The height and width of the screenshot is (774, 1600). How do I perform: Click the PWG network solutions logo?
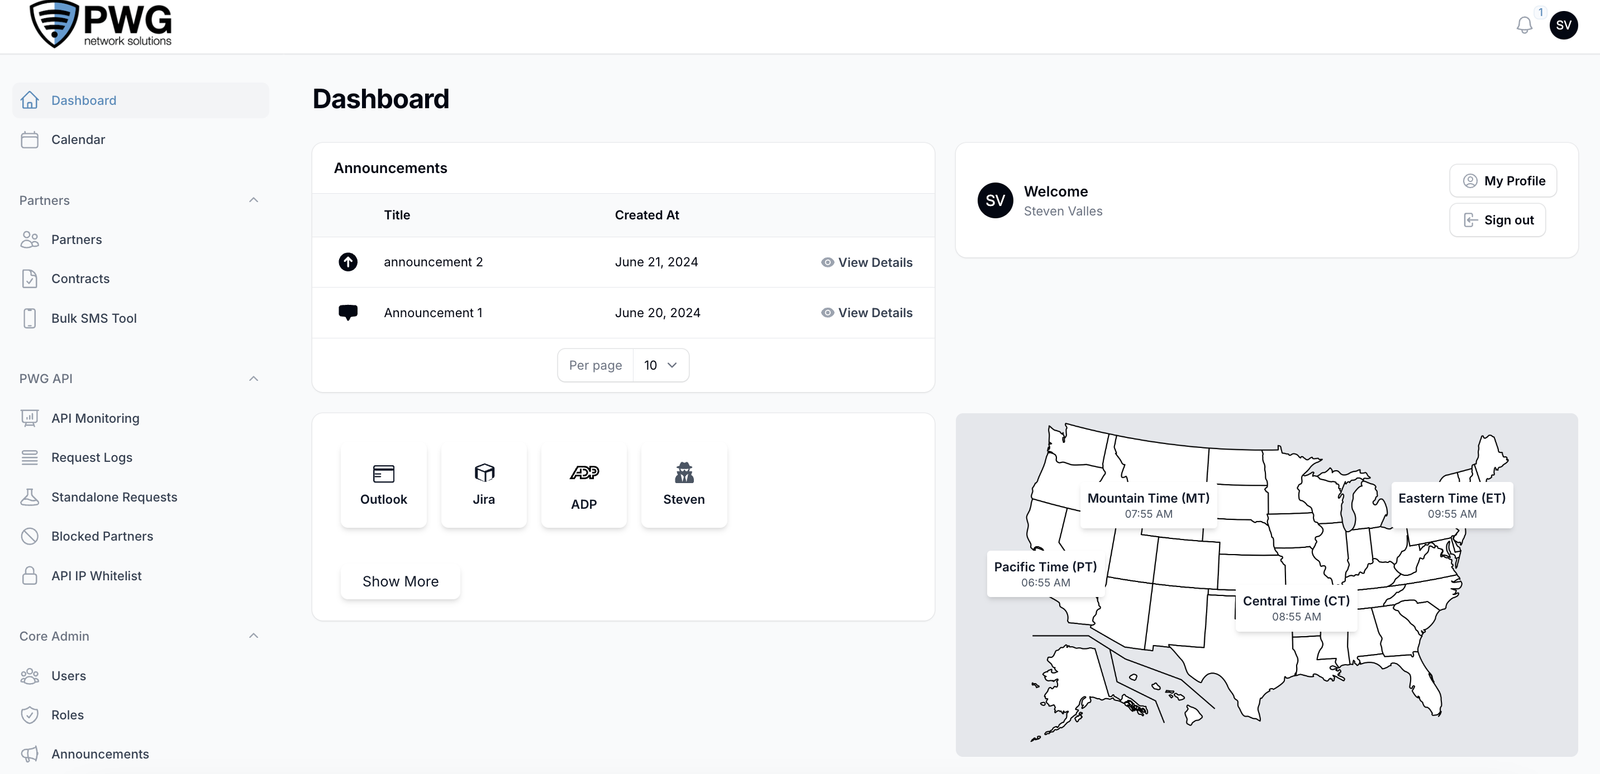tap(101, 24)
